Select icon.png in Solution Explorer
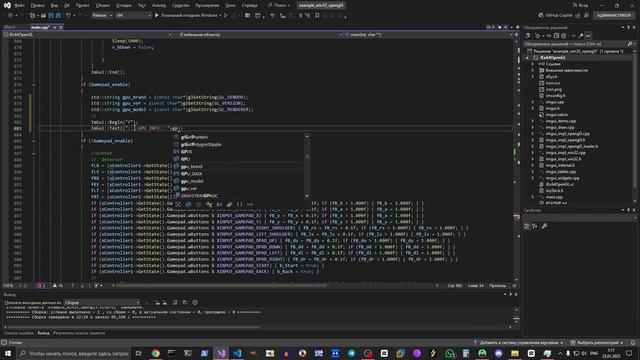 [553, 89]
